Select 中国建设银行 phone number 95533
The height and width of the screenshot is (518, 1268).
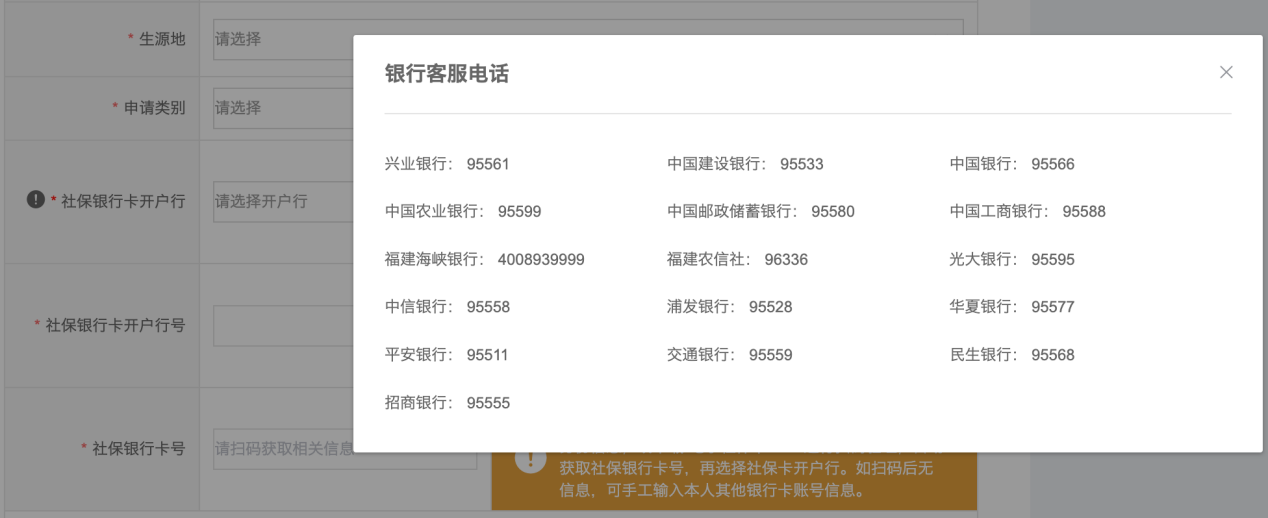(x=802, y=164)
